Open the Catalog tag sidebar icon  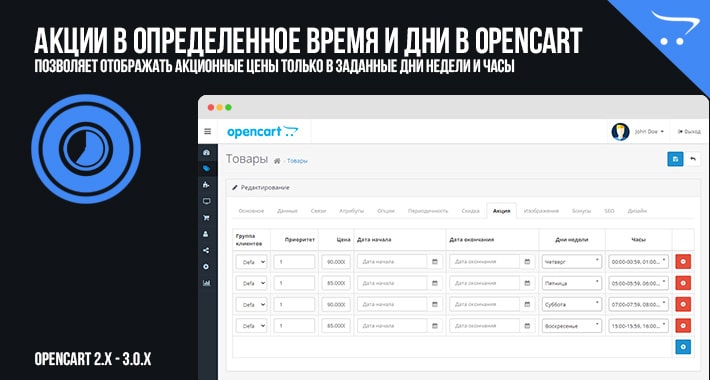[206, 168]
